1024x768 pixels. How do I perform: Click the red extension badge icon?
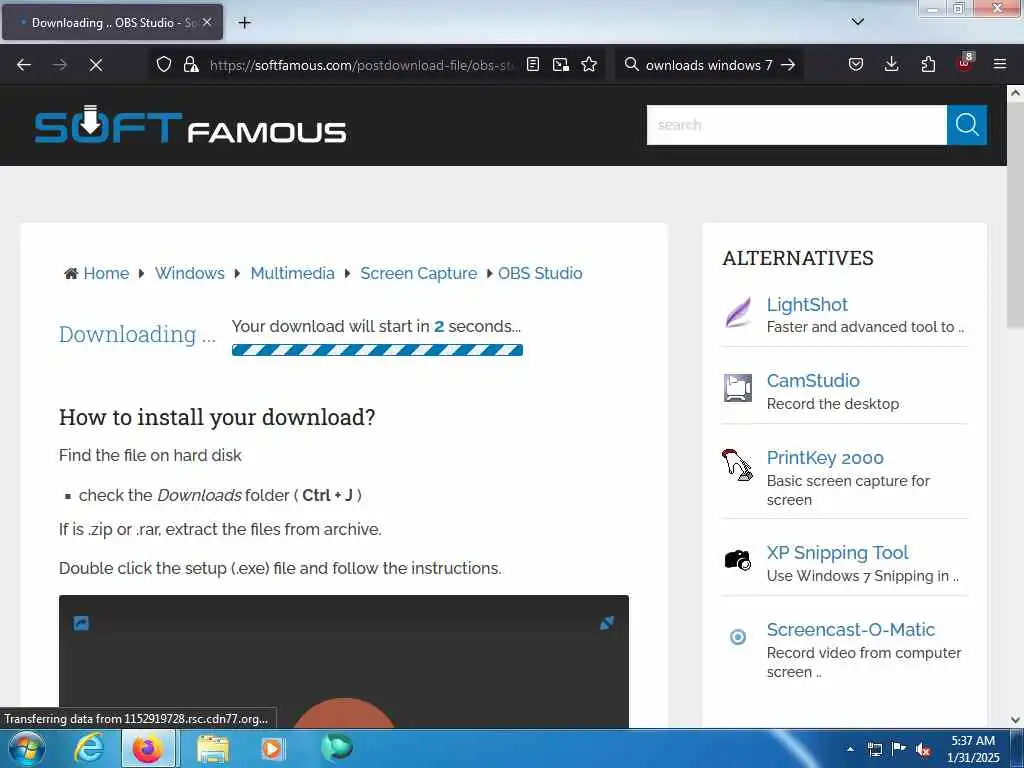(965, 63)
